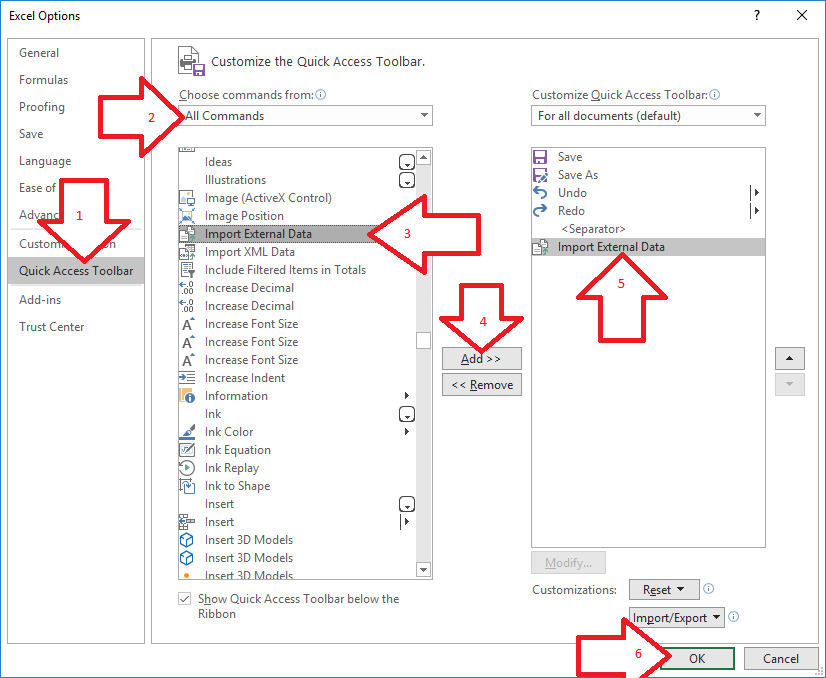Click the Ink Equation icon

[x=187, y=450]
